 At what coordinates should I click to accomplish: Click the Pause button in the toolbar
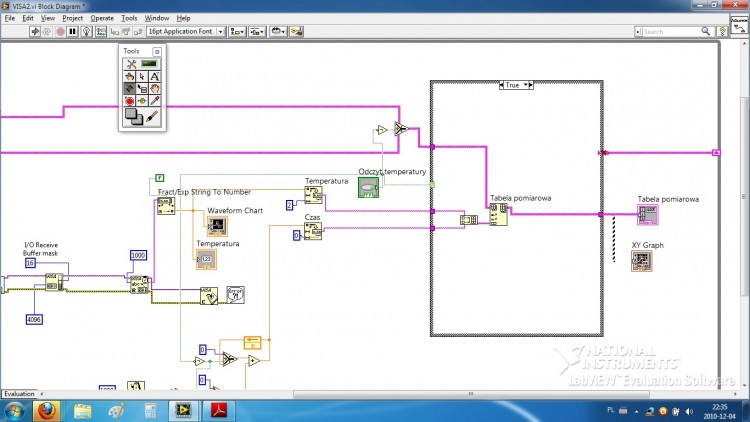tap(73, 32)
